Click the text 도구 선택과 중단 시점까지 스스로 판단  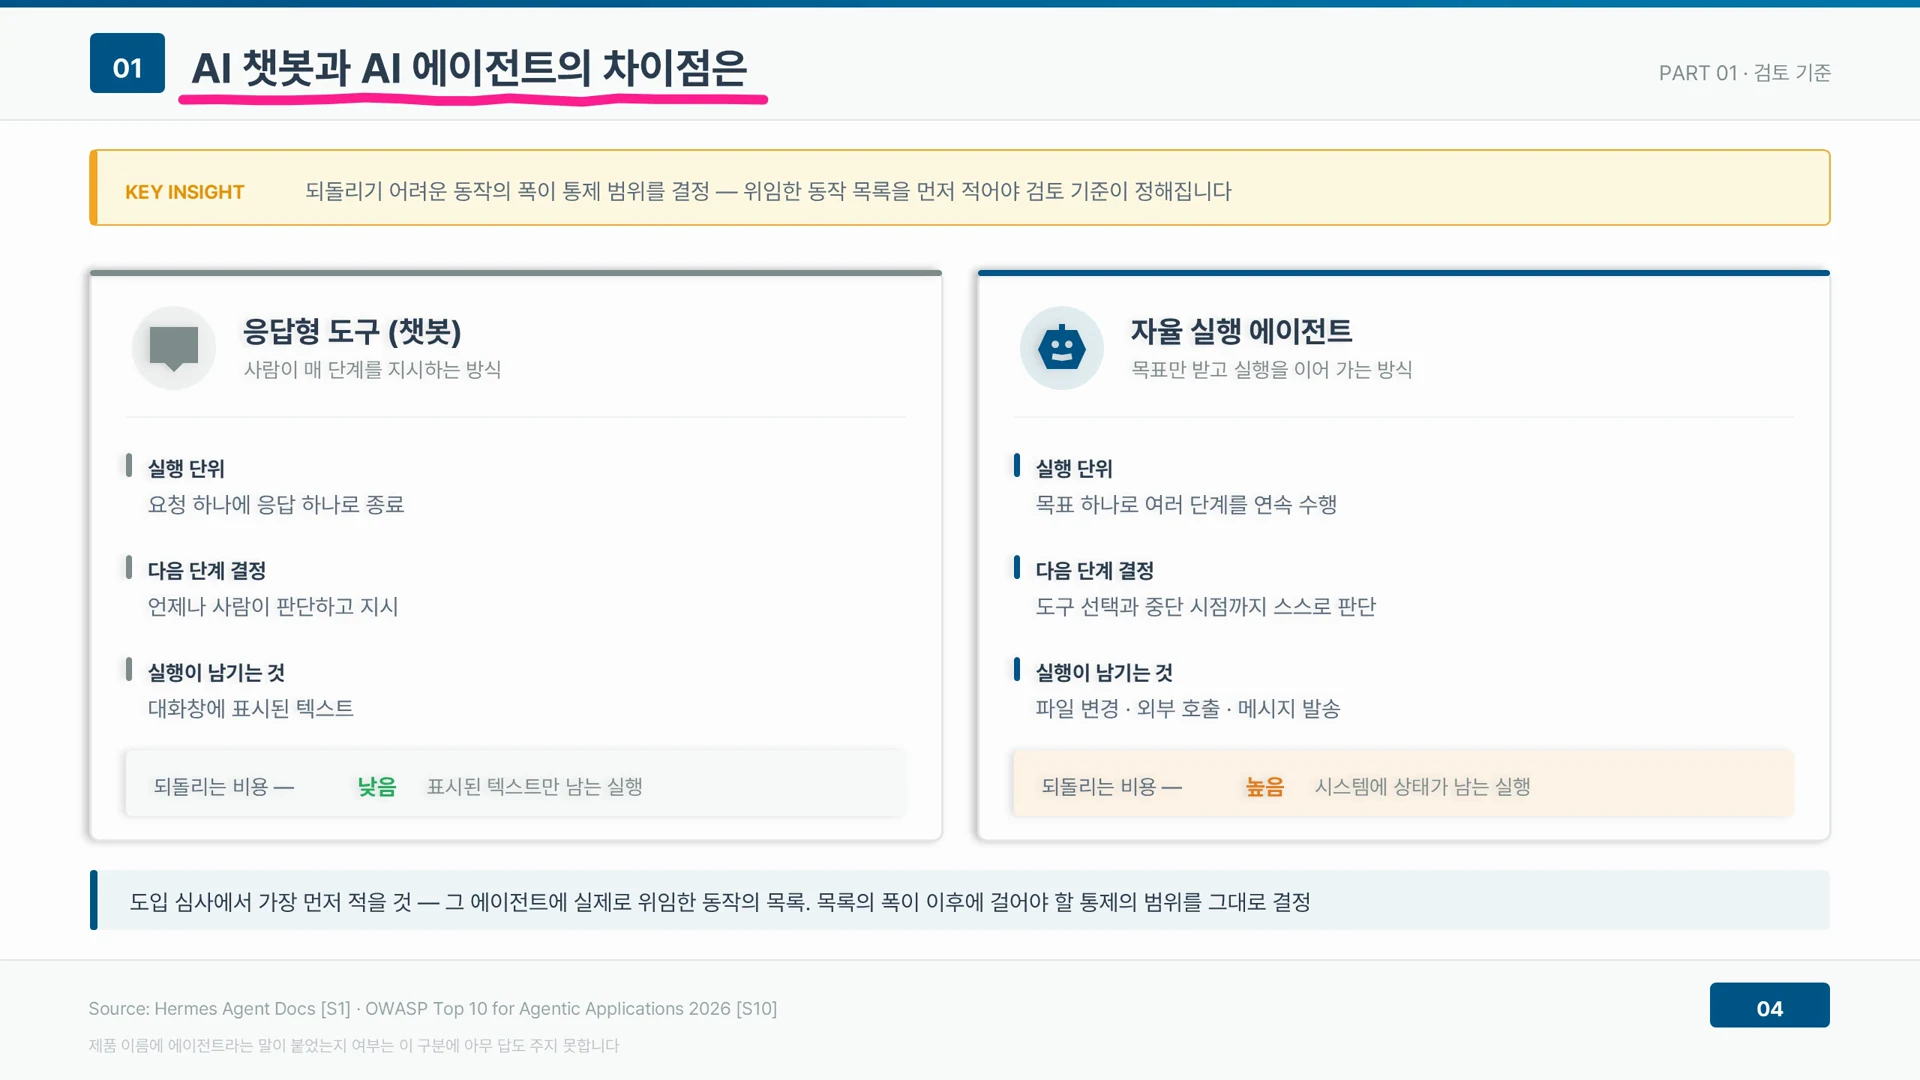(x=1205, y=606)
